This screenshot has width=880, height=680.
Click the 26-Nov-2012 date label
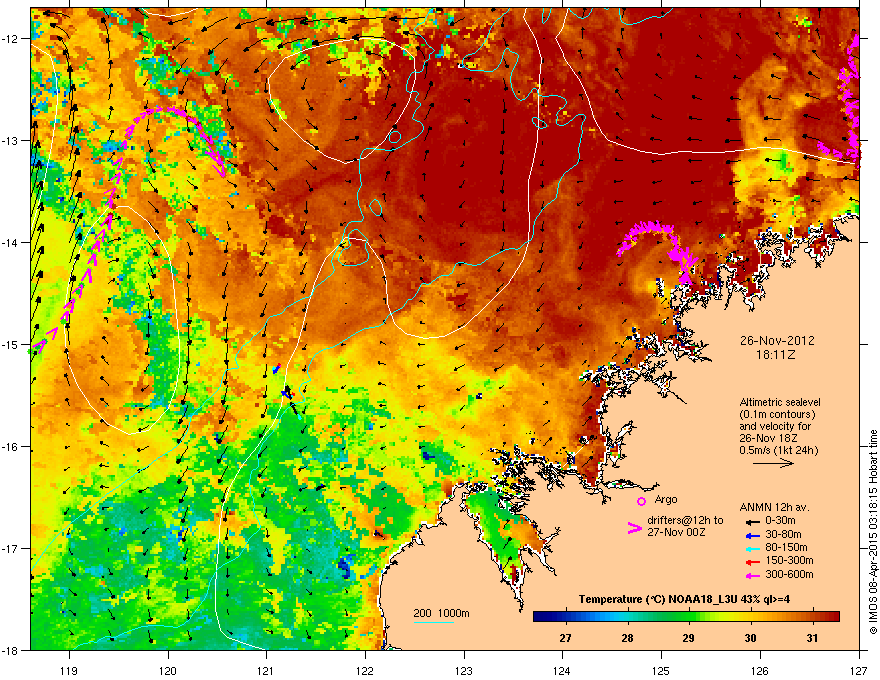777,341
